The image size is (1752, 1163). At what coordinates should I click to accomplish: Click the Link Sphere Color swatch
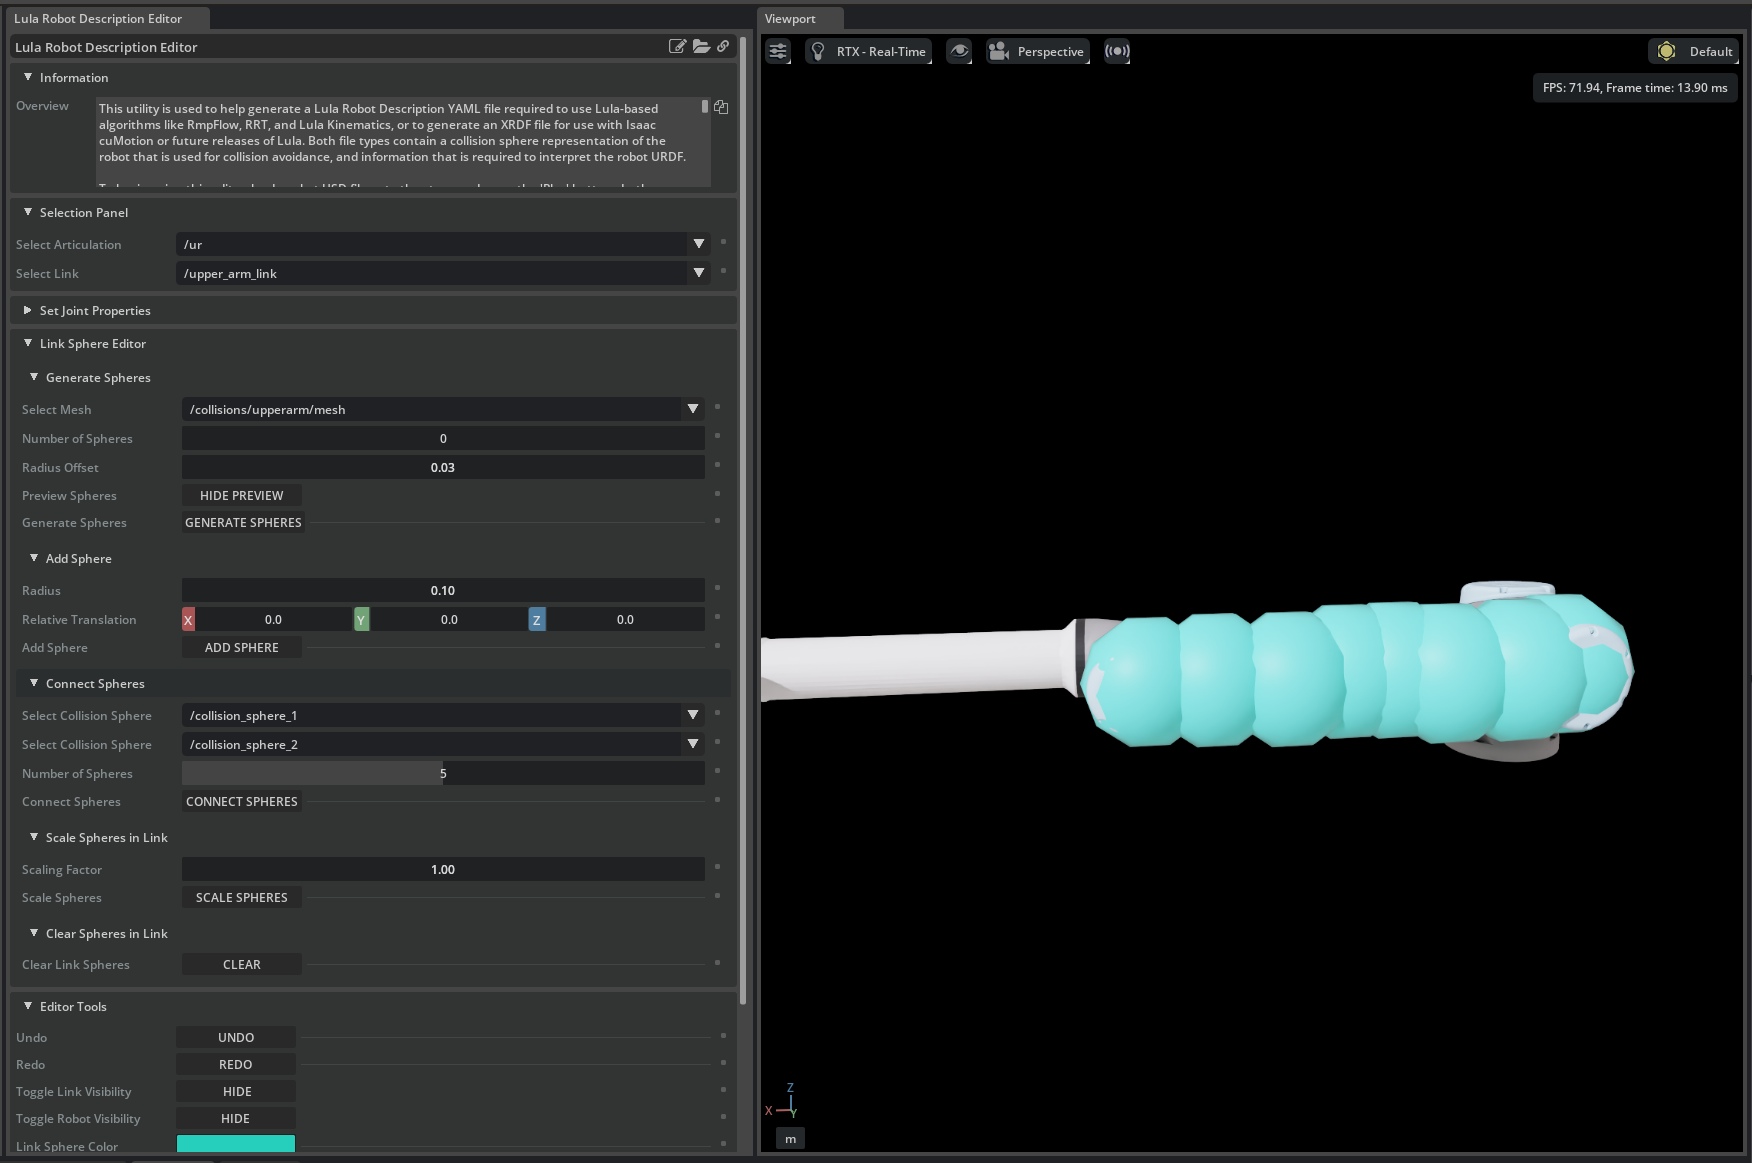click(x=236, y=1145)
